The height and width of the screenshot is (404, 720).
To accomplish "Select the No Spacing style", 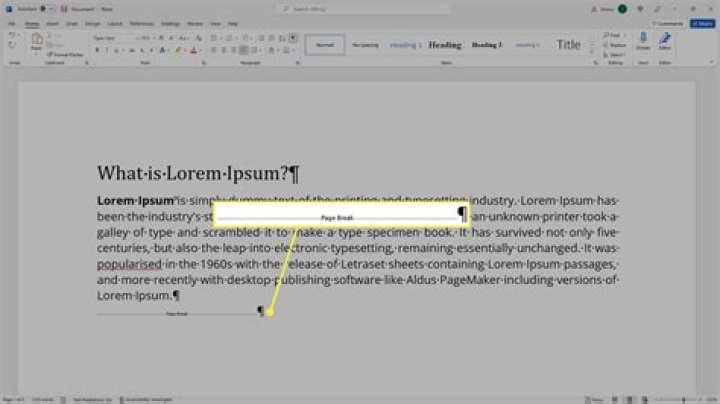I will 365,45.
